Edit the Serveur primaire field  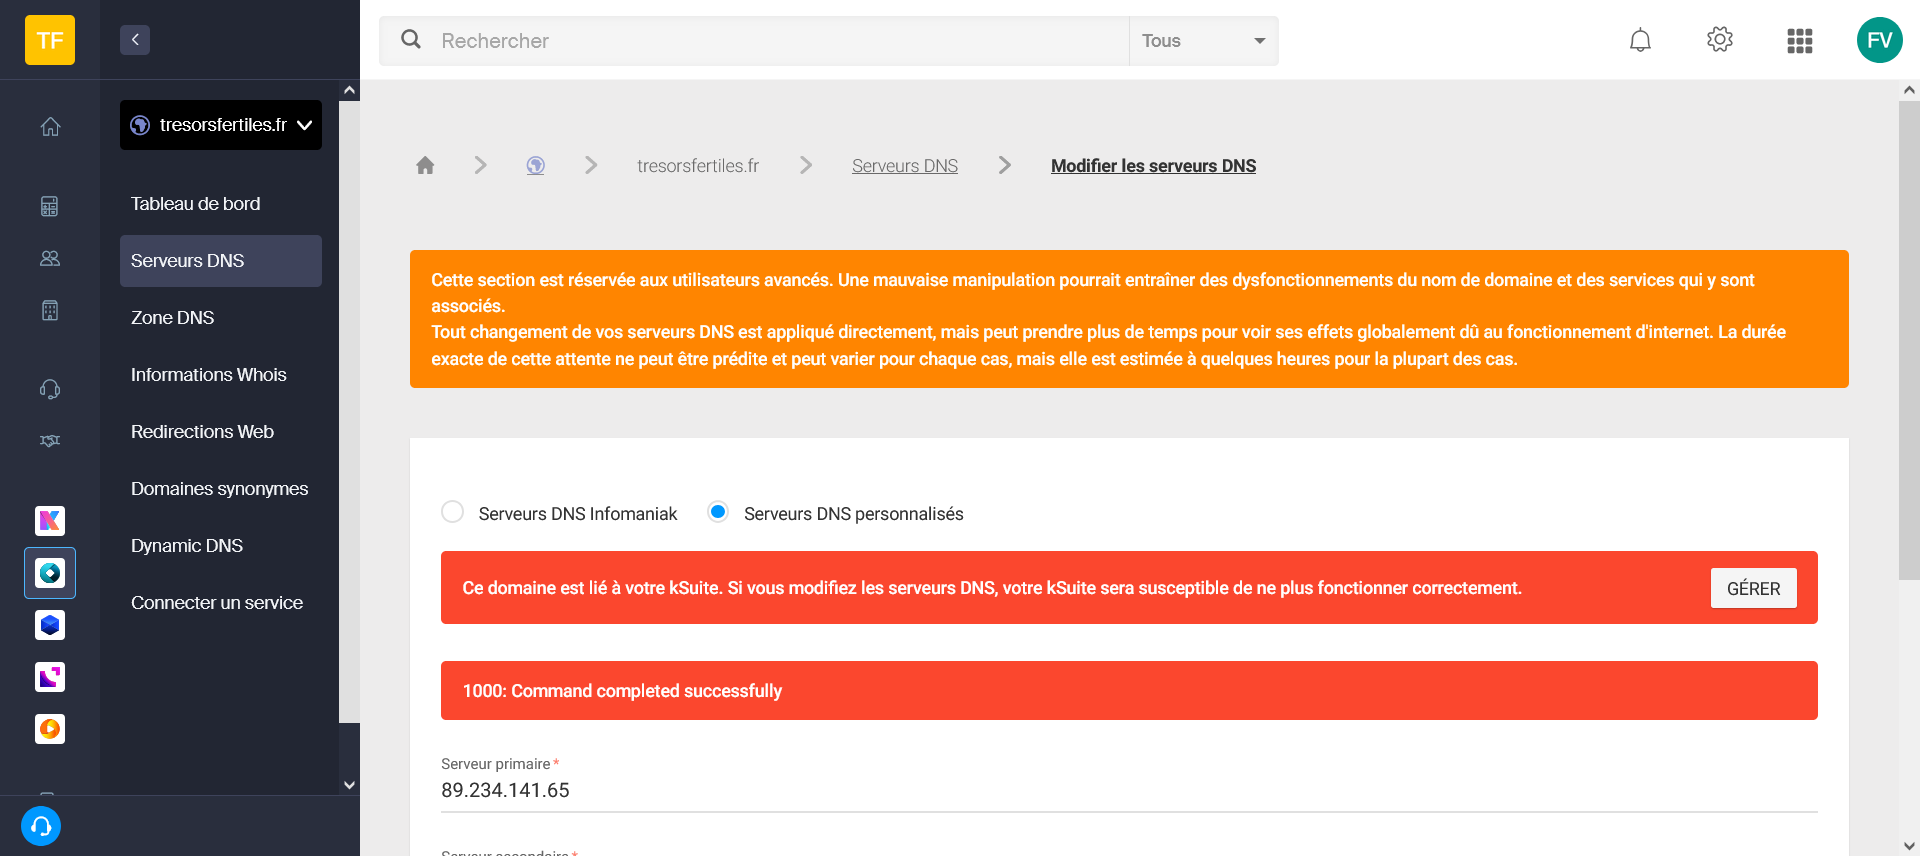(x=1129, y=790)
